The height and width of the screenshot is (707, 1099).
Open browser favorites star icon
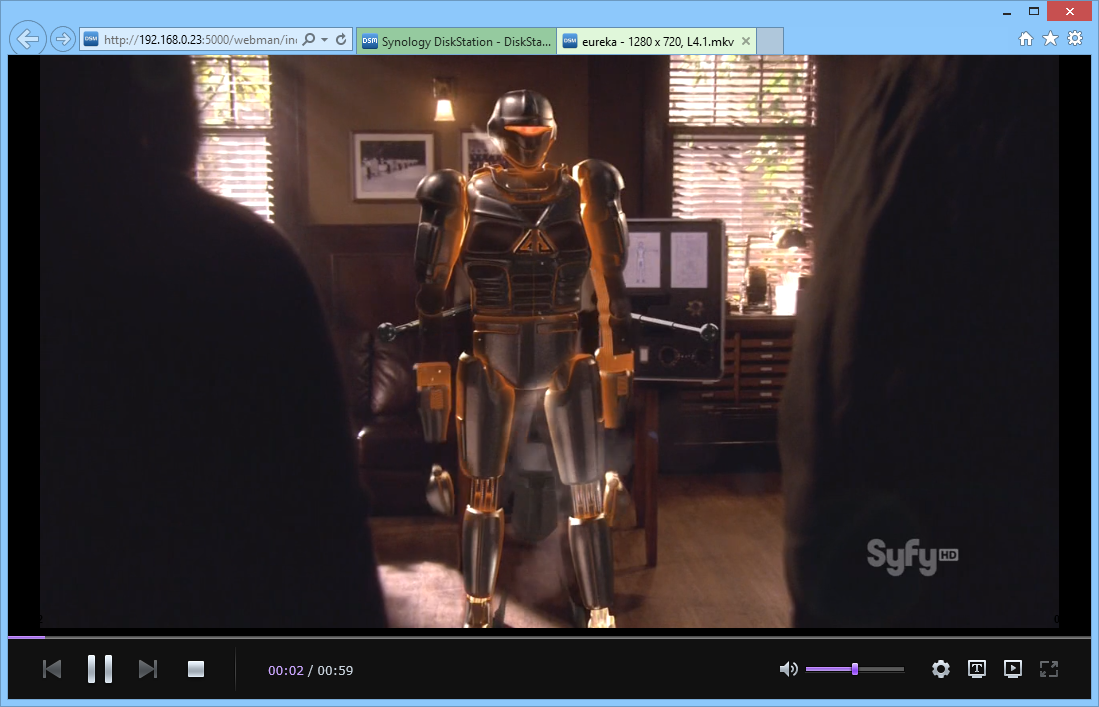[1050, 39]
